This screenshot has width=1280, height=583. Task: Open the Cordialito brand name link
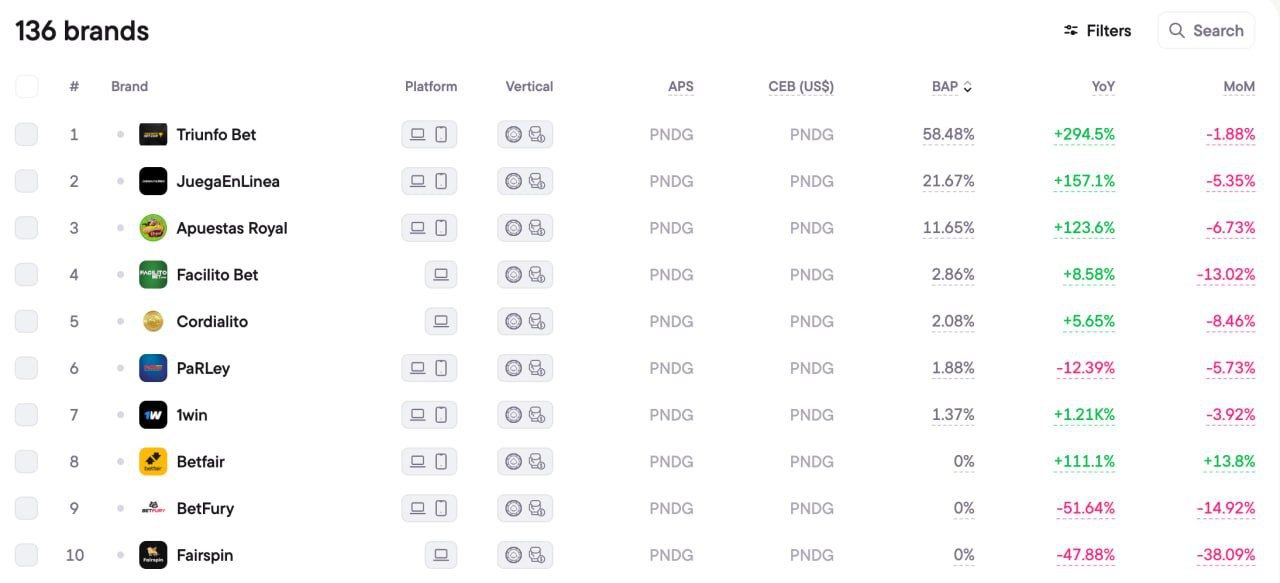[212, 321]
